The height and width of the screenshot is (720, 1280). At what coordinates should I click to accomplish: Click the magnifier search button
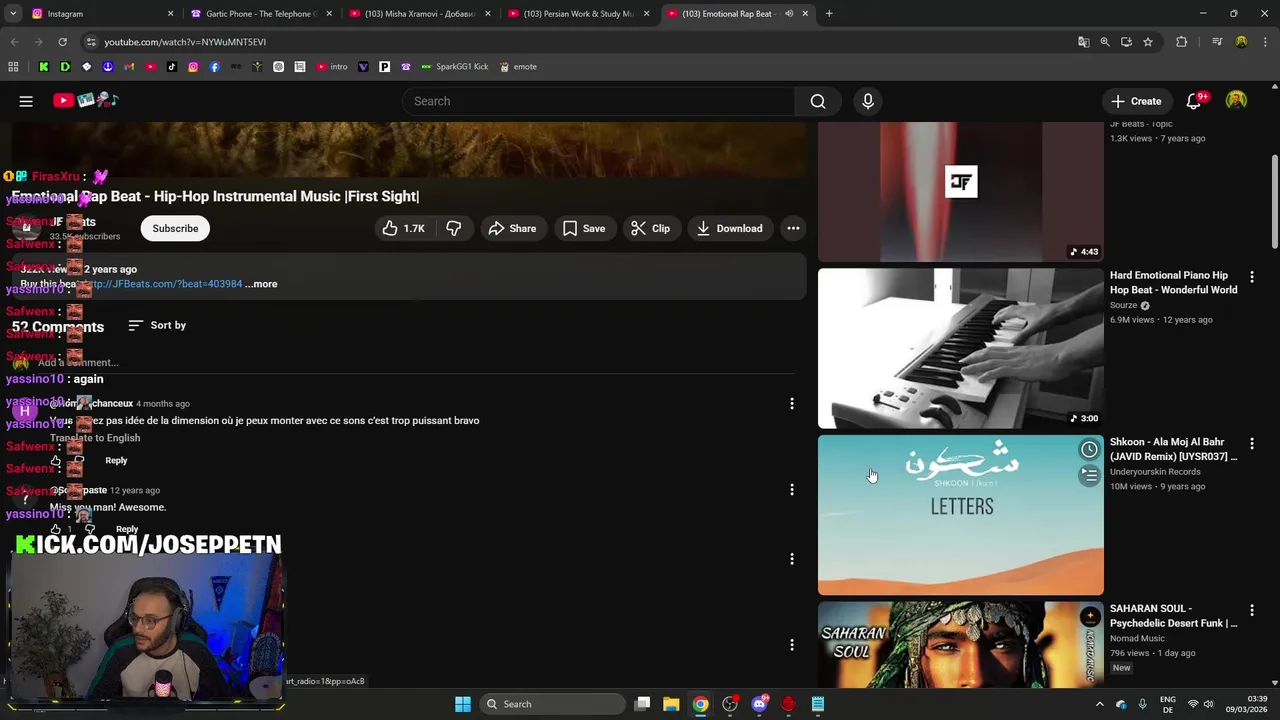[818, 101]
